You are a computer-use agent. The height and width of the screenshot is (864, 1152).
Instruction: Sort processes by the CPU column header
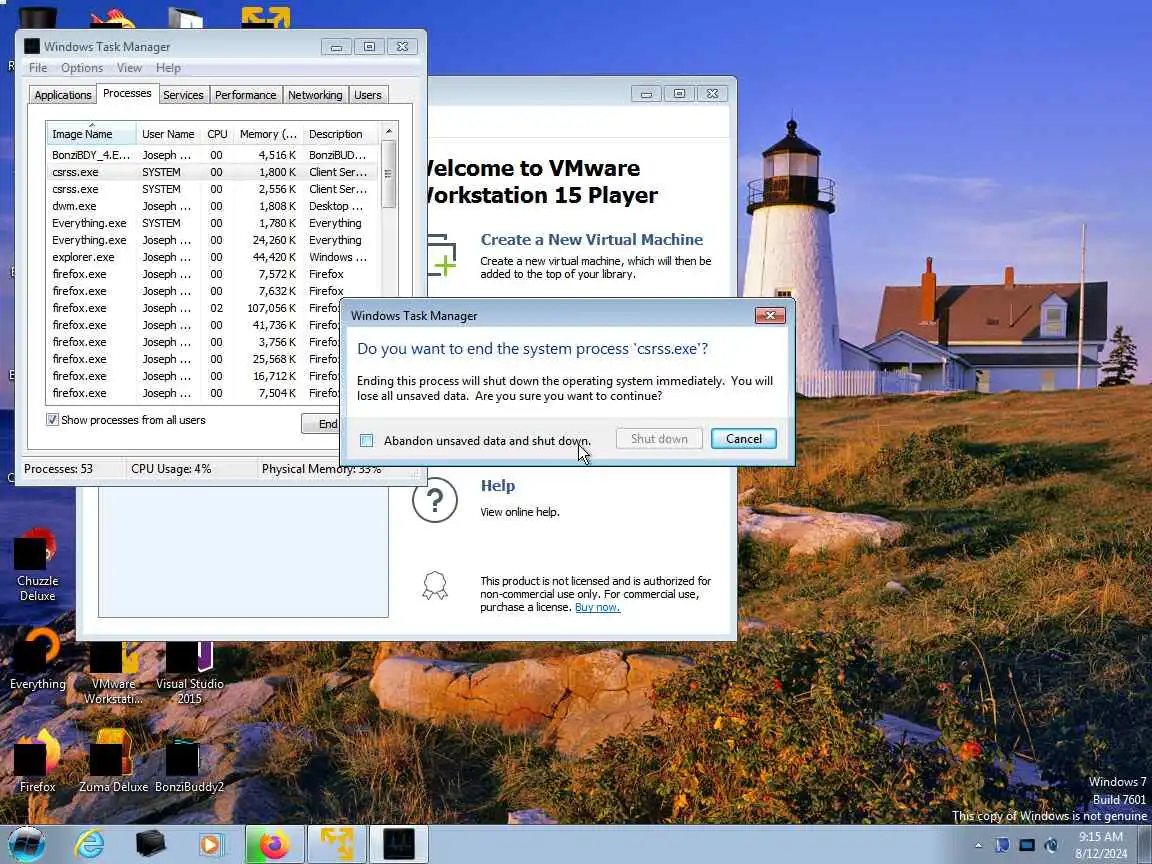pos(217,134)
